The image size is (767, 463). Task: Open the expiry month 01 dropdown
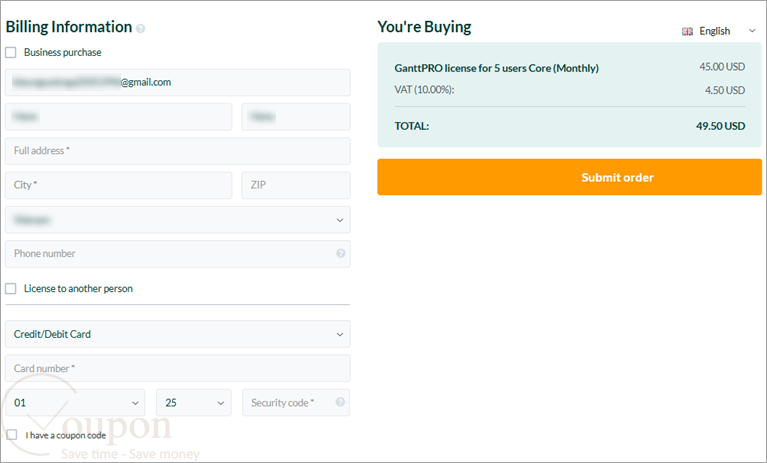(75, 402)
